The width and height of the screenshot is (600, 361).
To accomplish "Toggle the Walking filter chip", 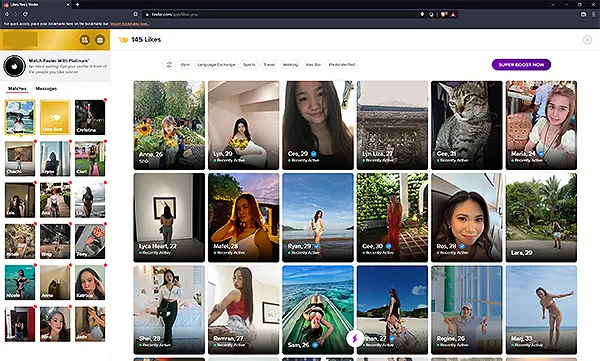I will [x=290, y=65].
